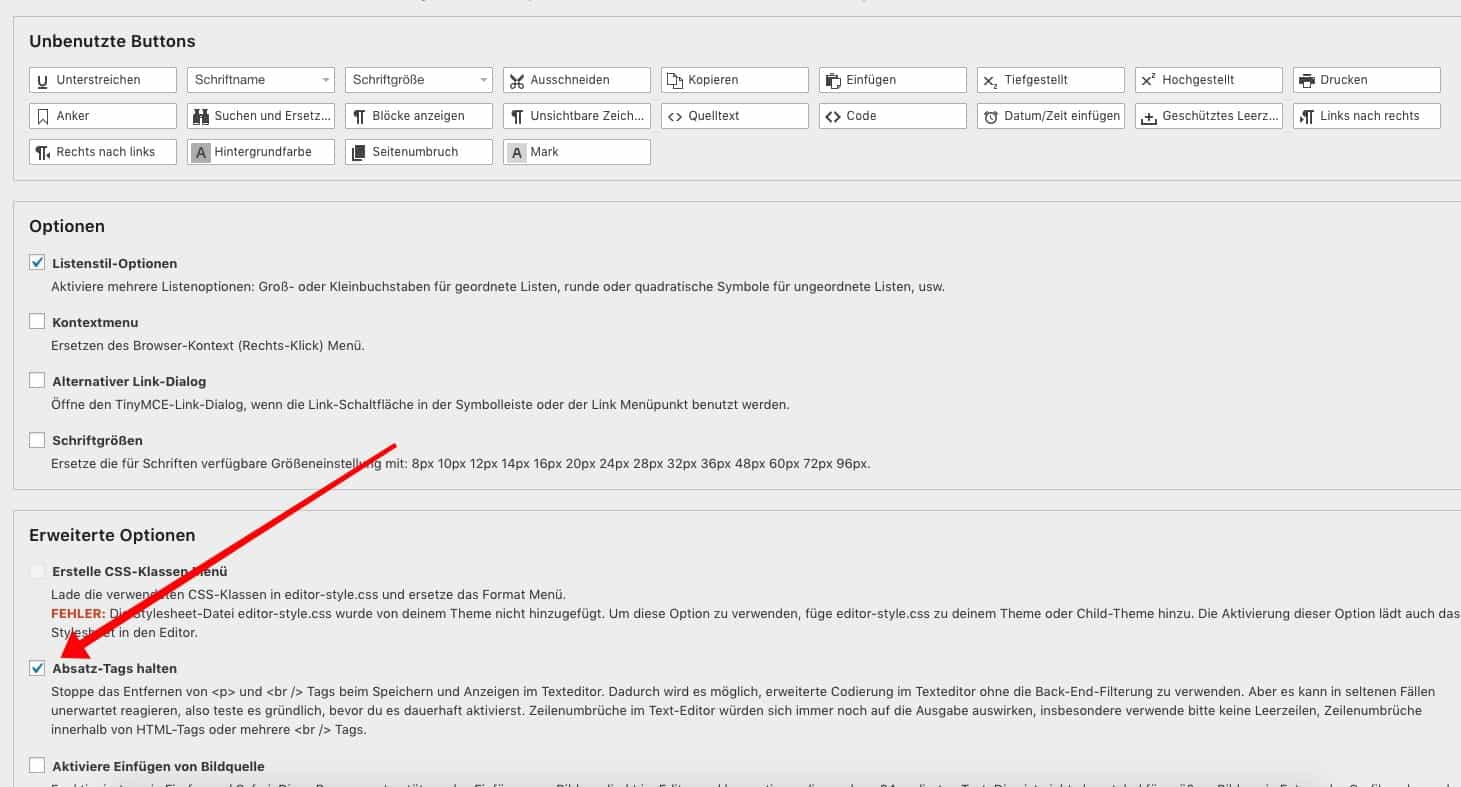Click the Einfügen paste button

892,80
